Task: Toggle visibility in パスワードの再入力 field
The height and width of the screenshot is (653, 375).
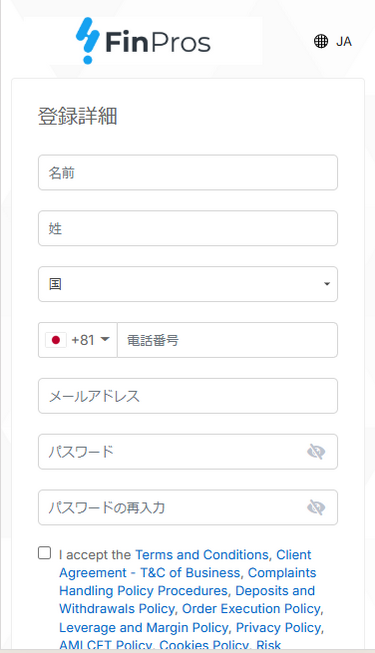Action: pyautogui.click(x=316, y=507)
